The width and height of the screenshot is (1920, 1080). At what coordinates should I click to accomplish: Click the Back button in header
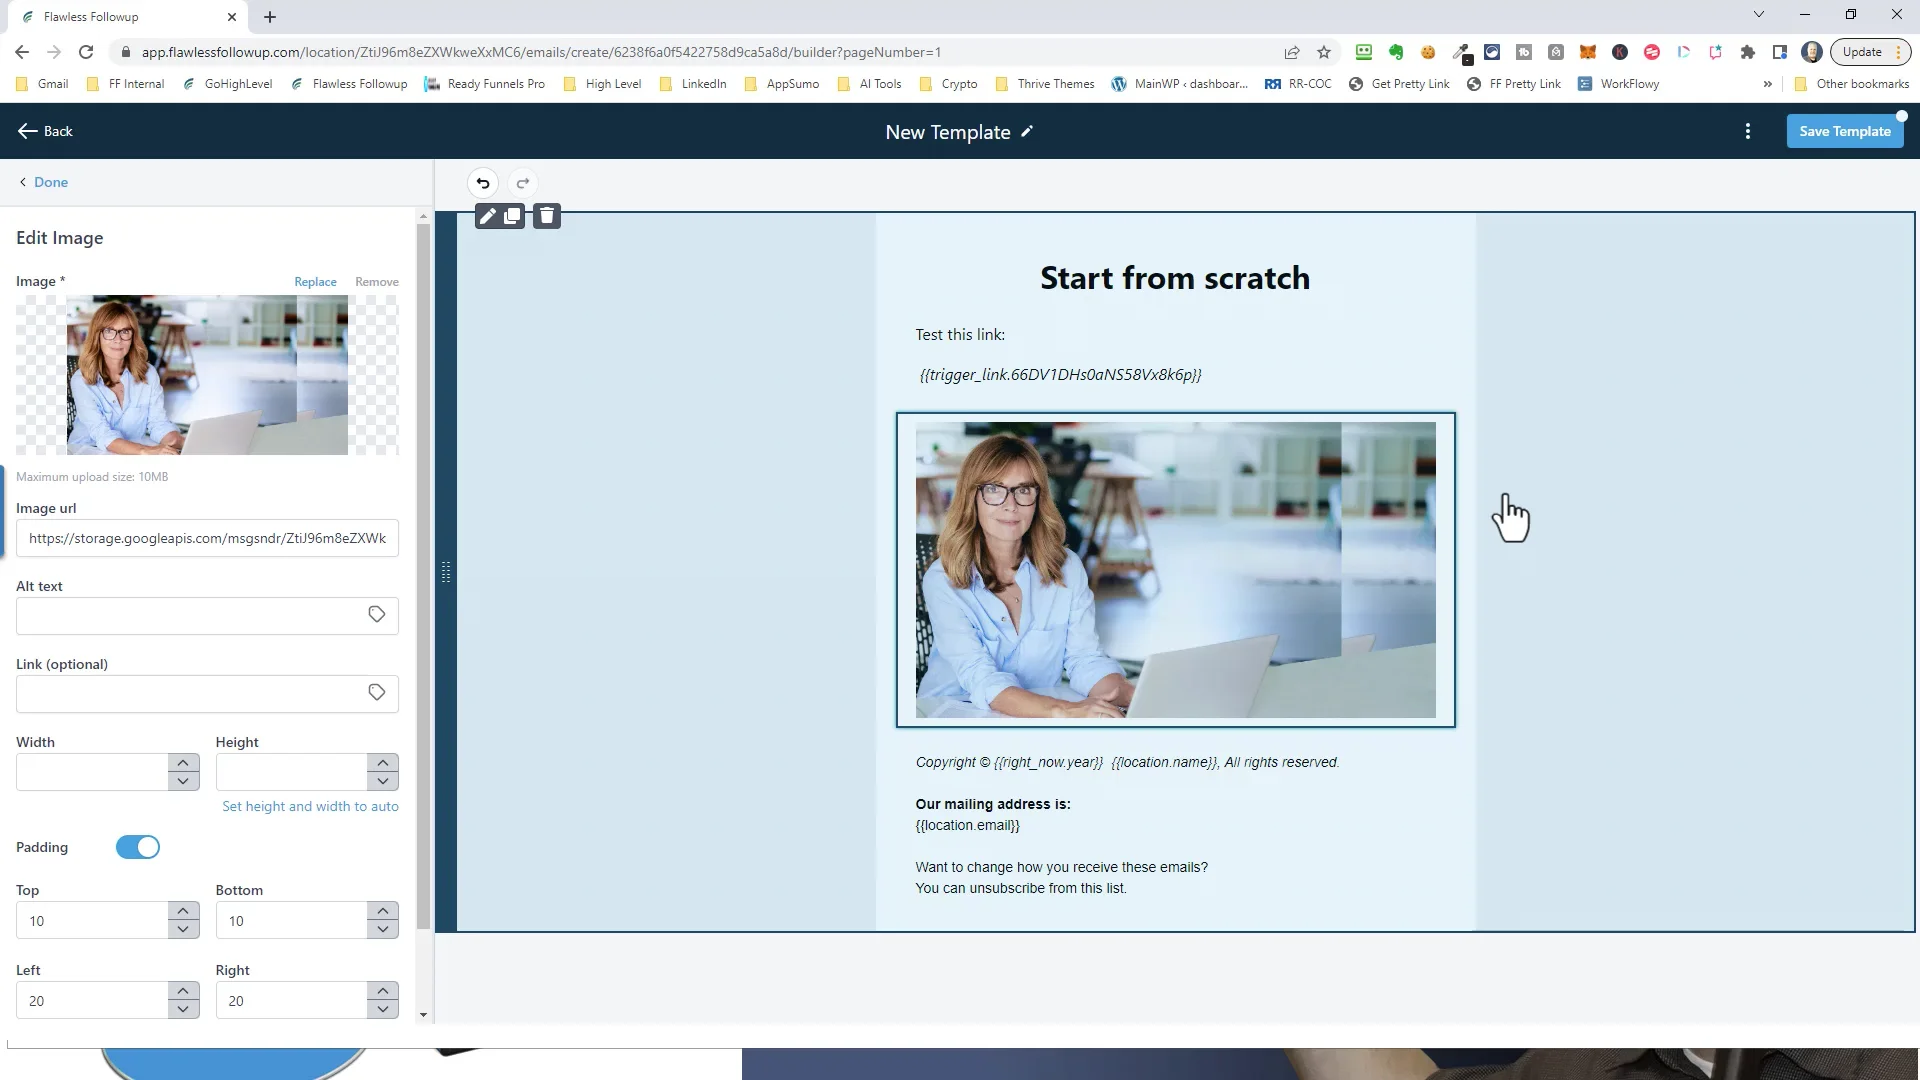(x=46, y=131)
